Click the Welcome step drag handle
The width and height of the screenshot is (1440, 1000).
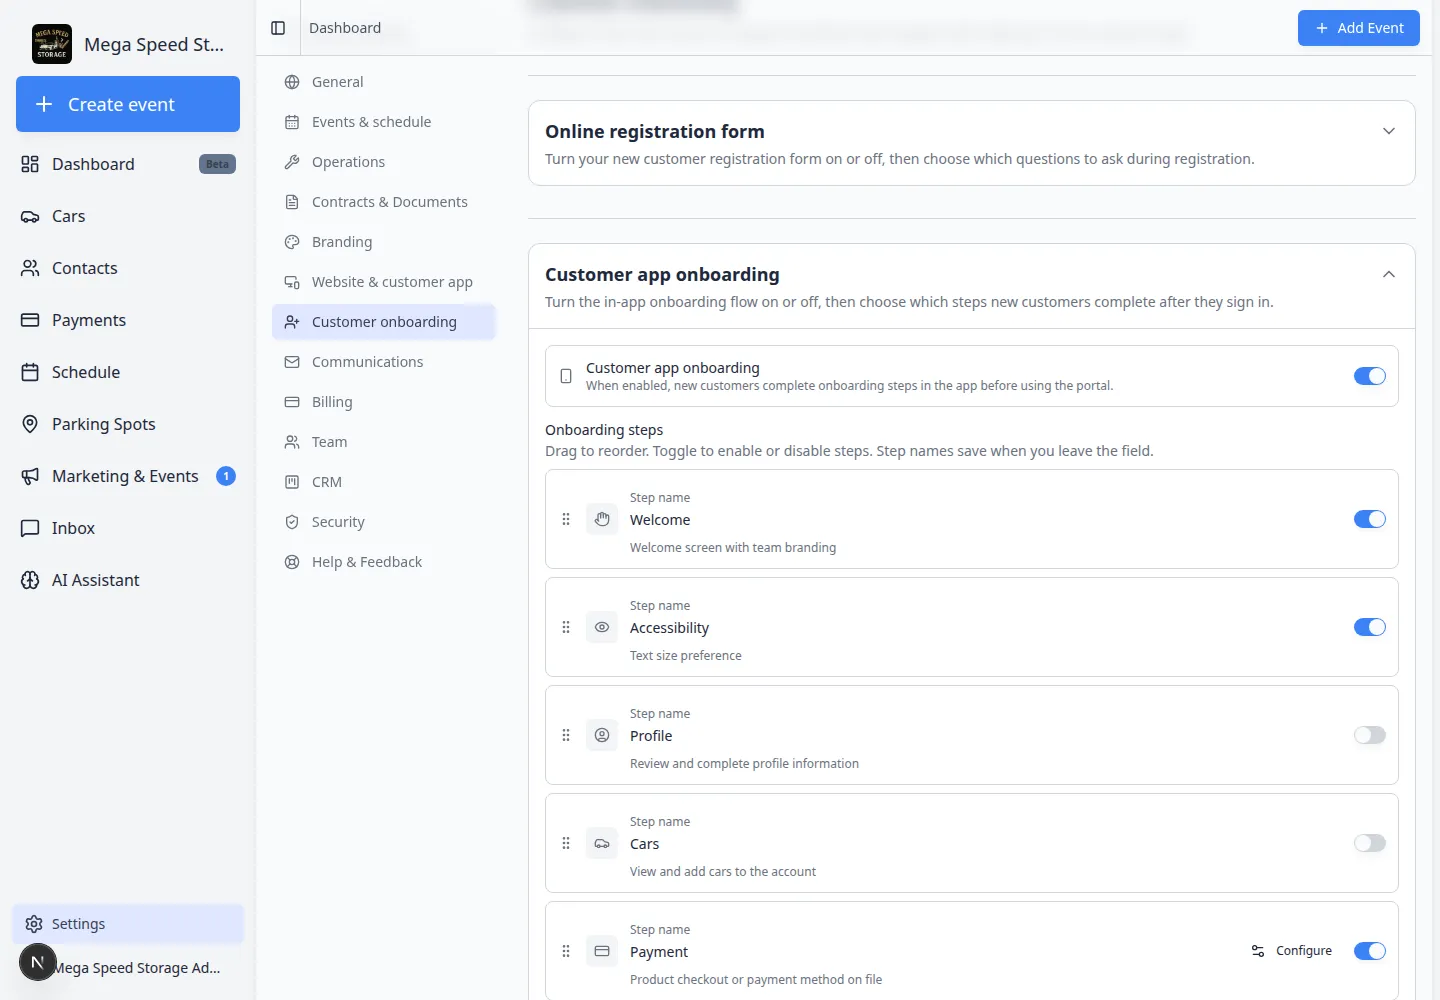pos(566,519)
